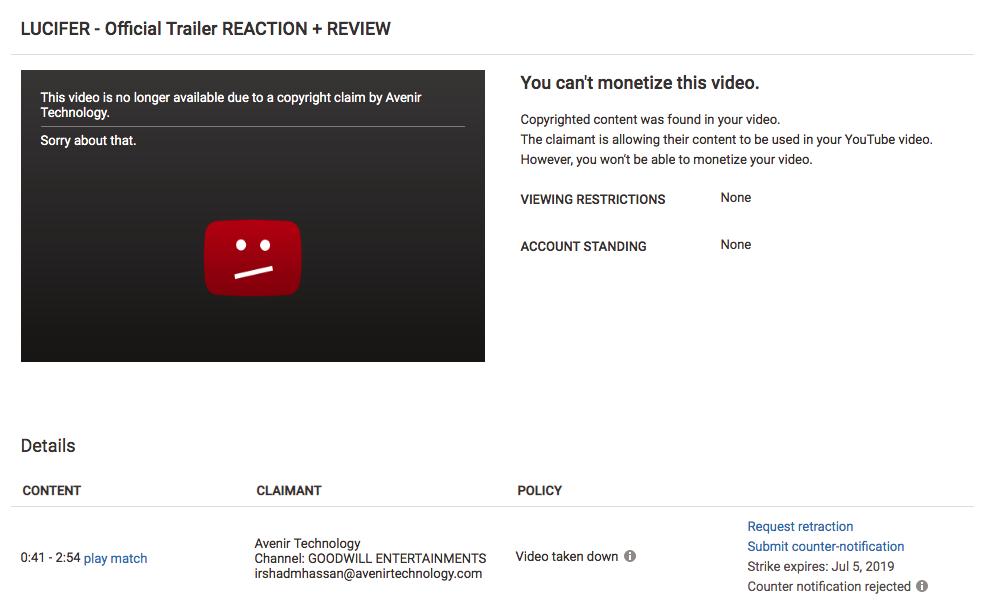Click the Counter notification rejected status text
Viewport: 985px width, 608px height.
coord(829,587)
